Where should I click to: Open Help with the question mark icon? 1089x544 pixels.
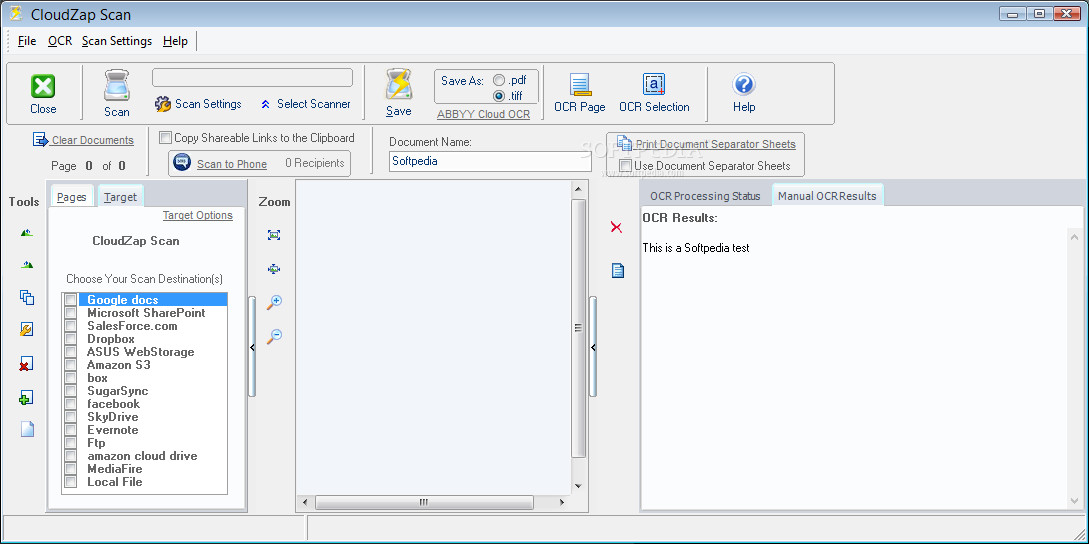tap(744, 85)
